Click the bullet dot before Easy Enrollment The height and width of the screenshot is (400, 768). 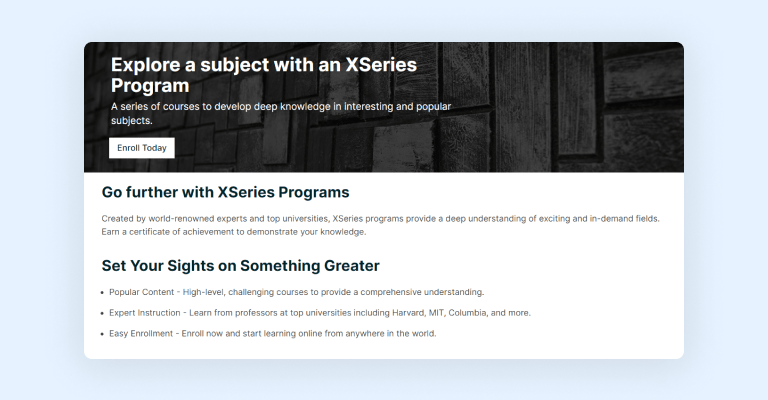pos(102,334)
